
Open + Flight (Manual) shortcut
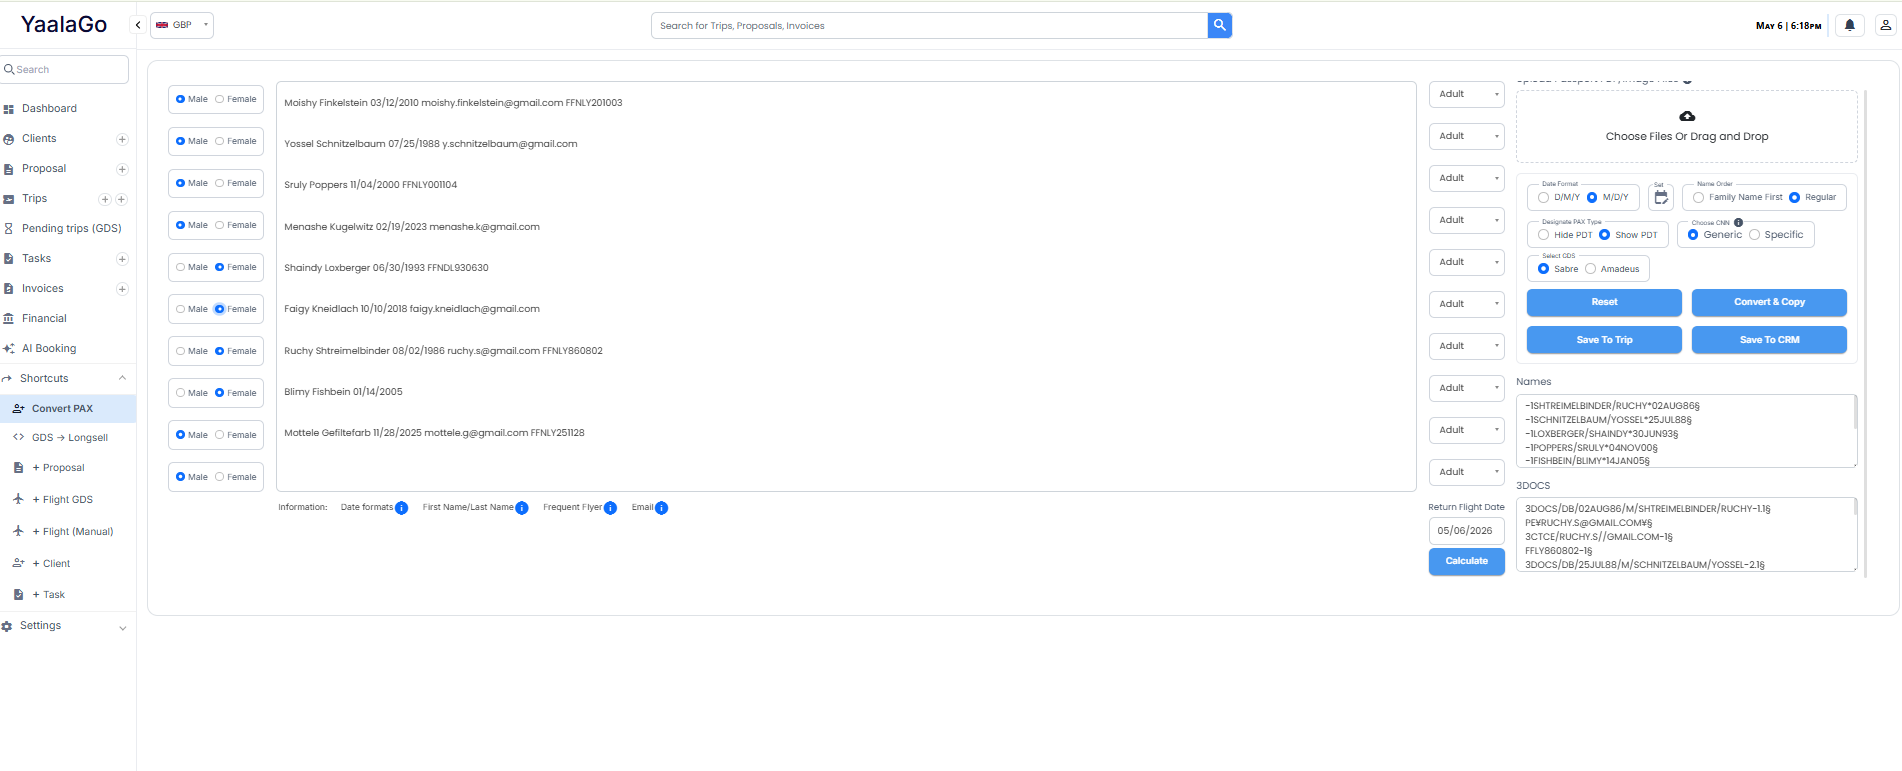click(x=73, y=532)
